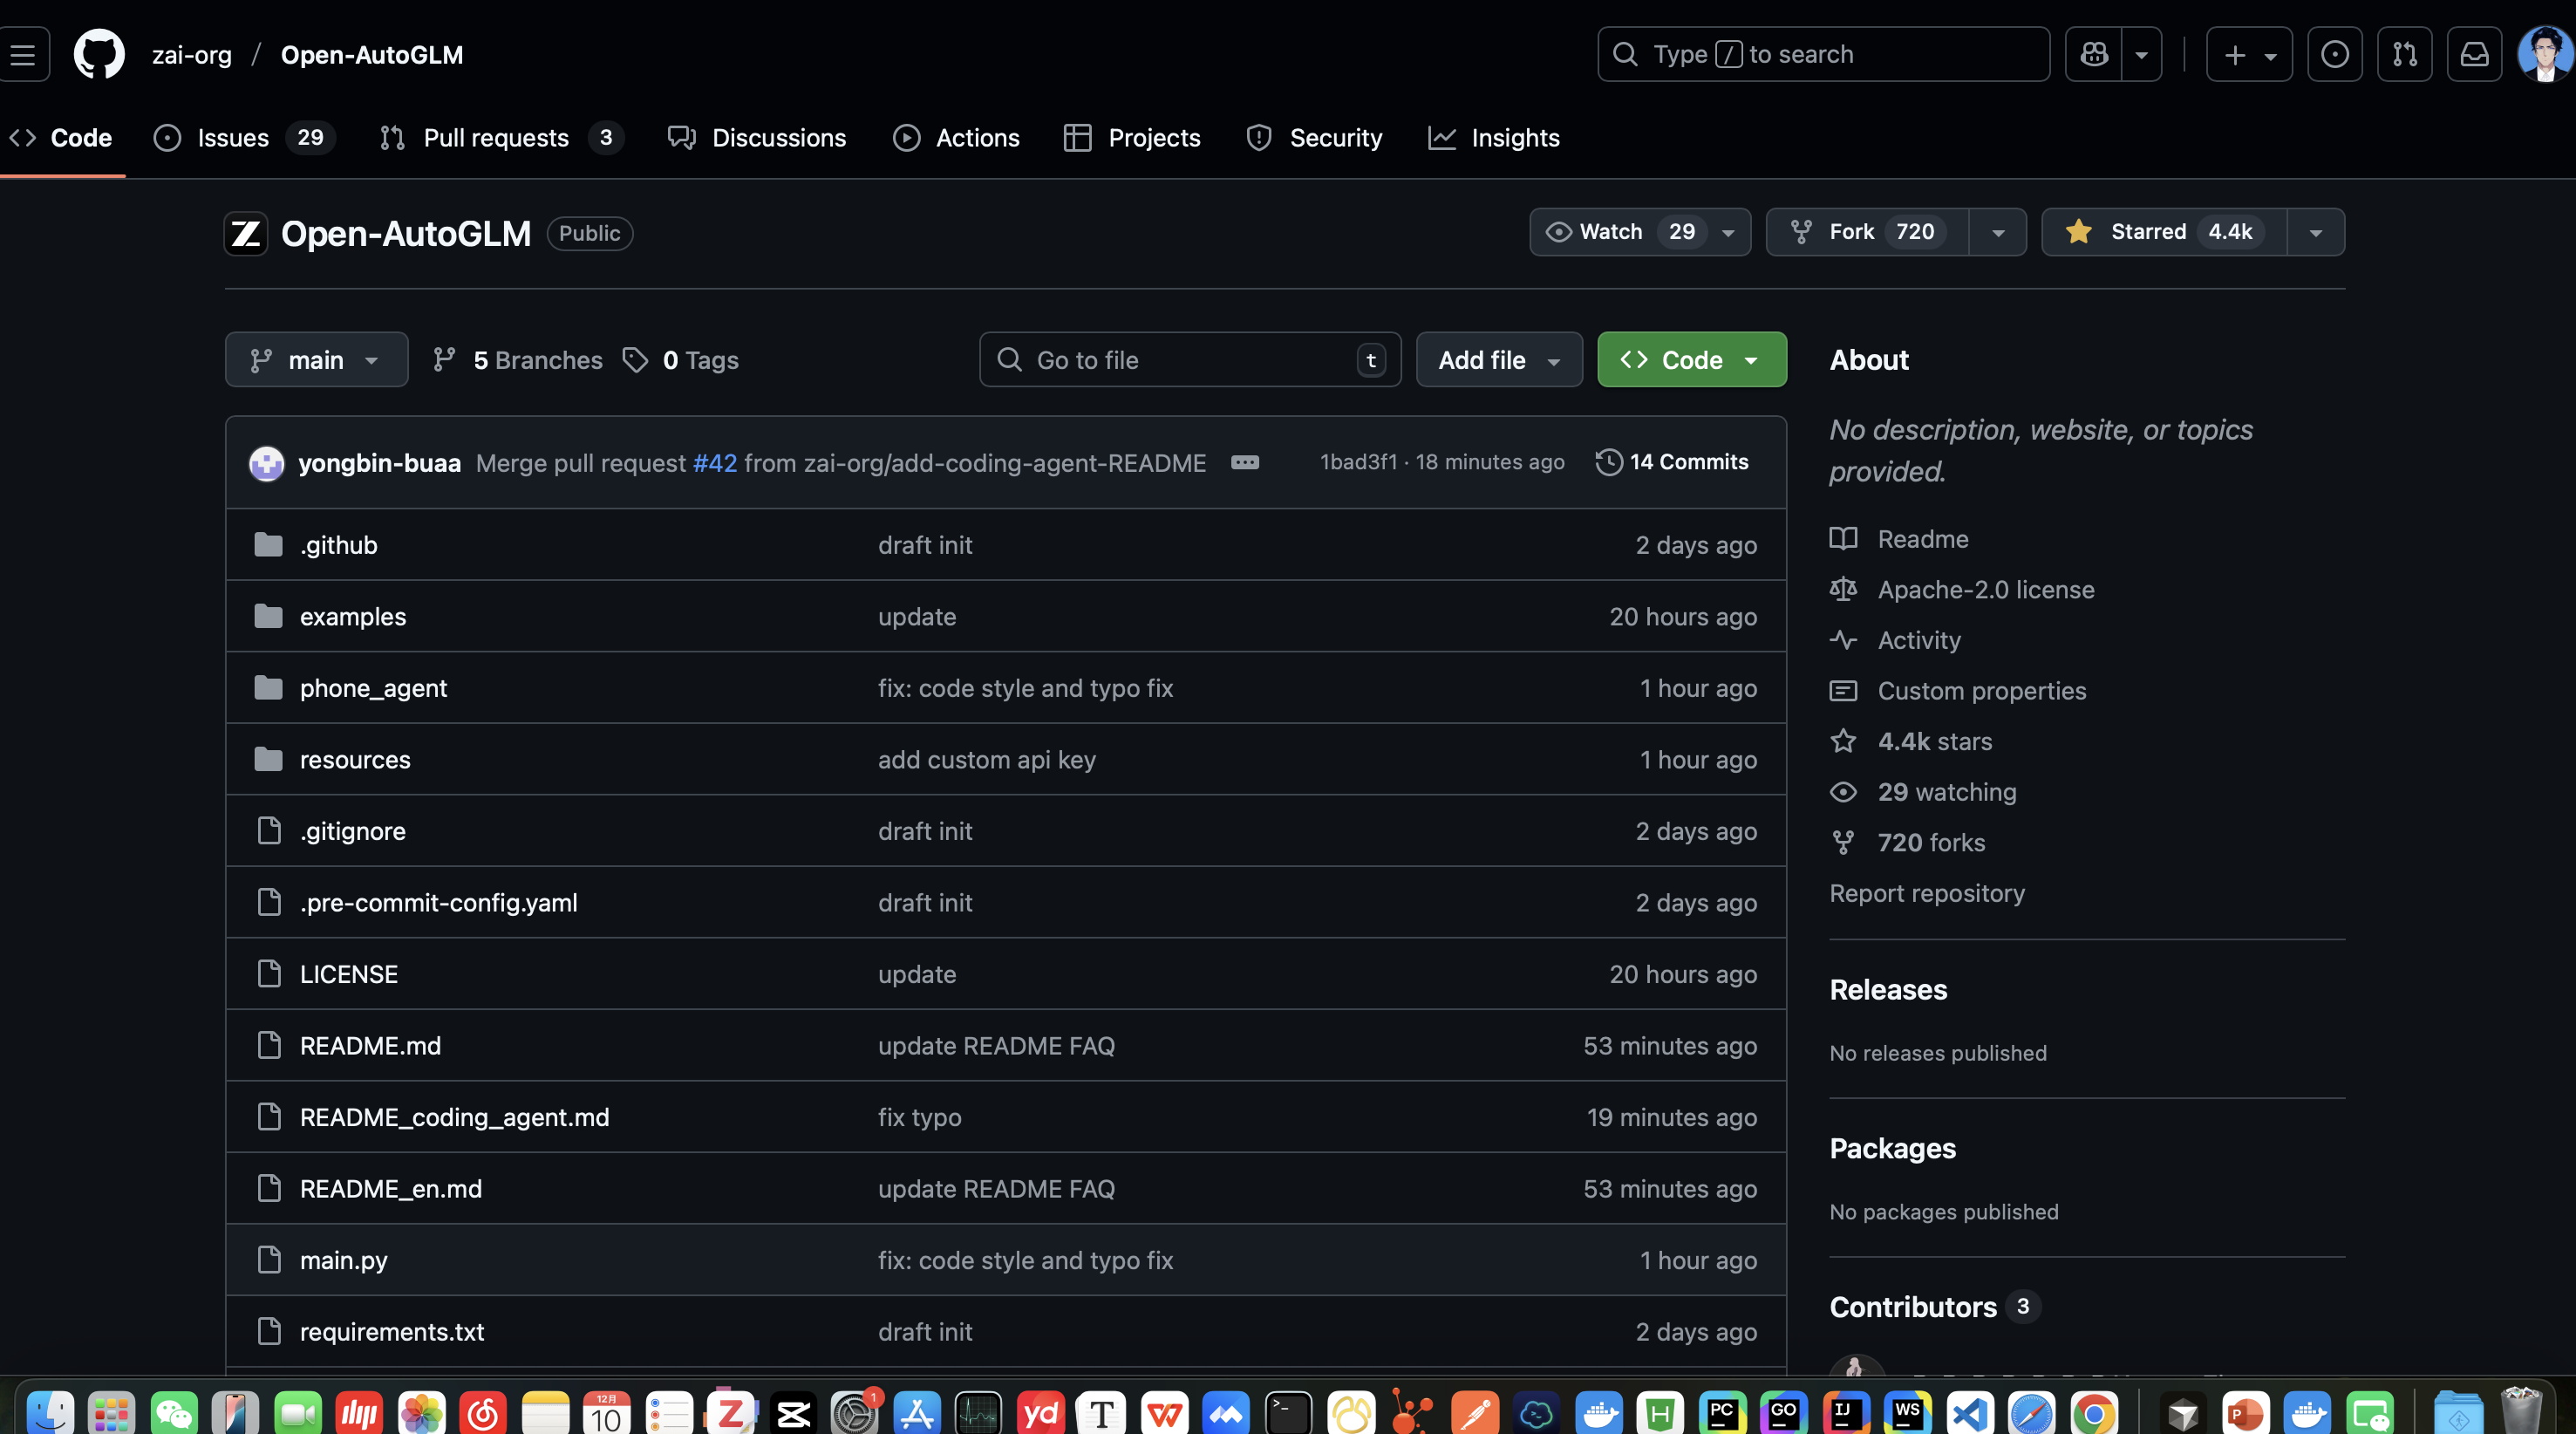Viewport: 2576px width, 1434px height.
Task: Switch to the Issues tab
Action: [232, 138]
